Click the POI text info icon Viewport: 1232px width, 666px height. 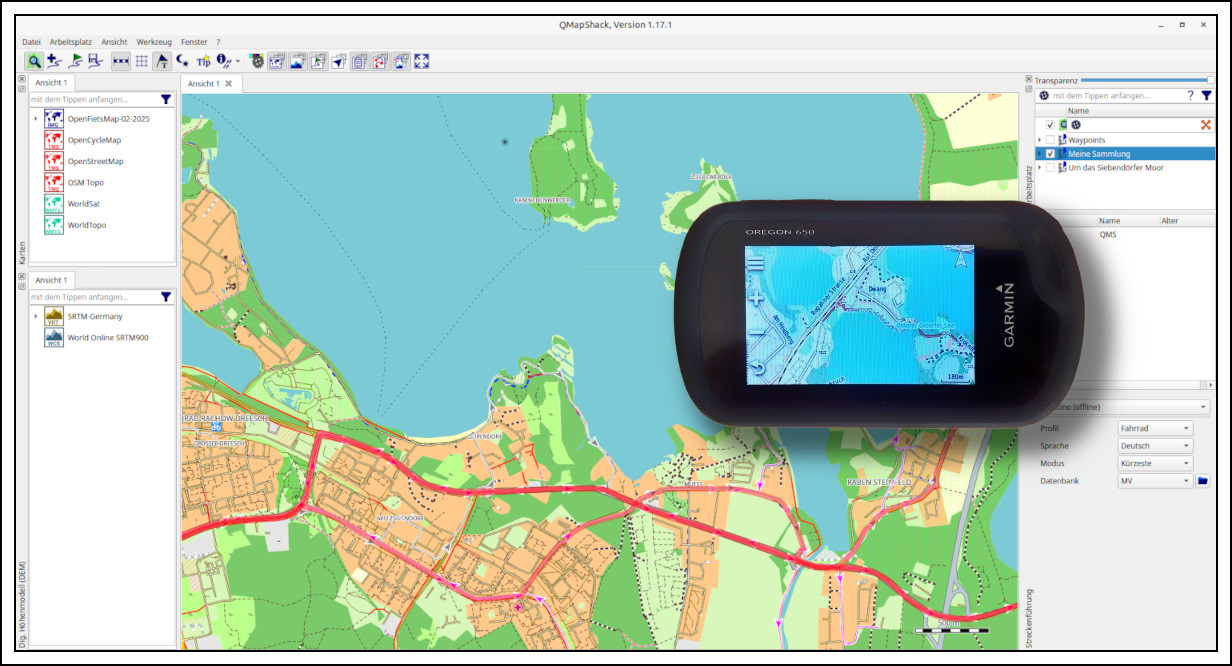click(224, 61)
